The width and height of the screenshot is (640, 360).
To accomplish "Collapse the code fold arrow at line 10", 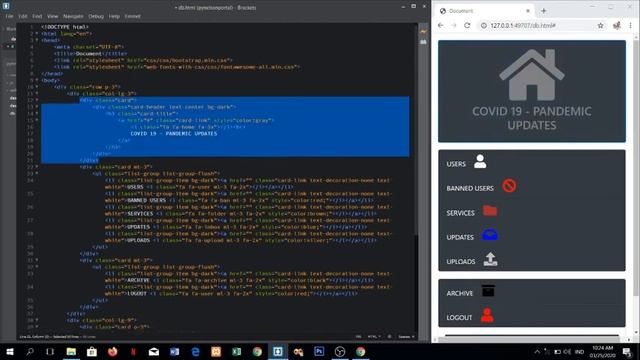I will point(37,87).
